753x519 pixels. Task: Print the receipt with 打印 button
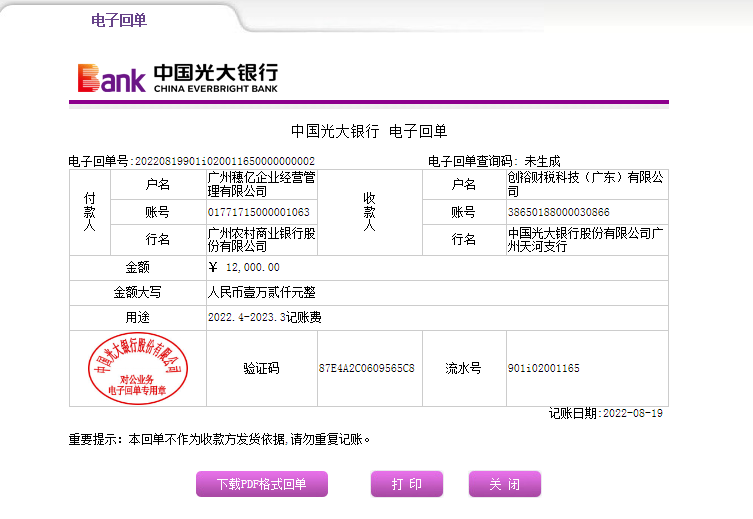[407, 484]
